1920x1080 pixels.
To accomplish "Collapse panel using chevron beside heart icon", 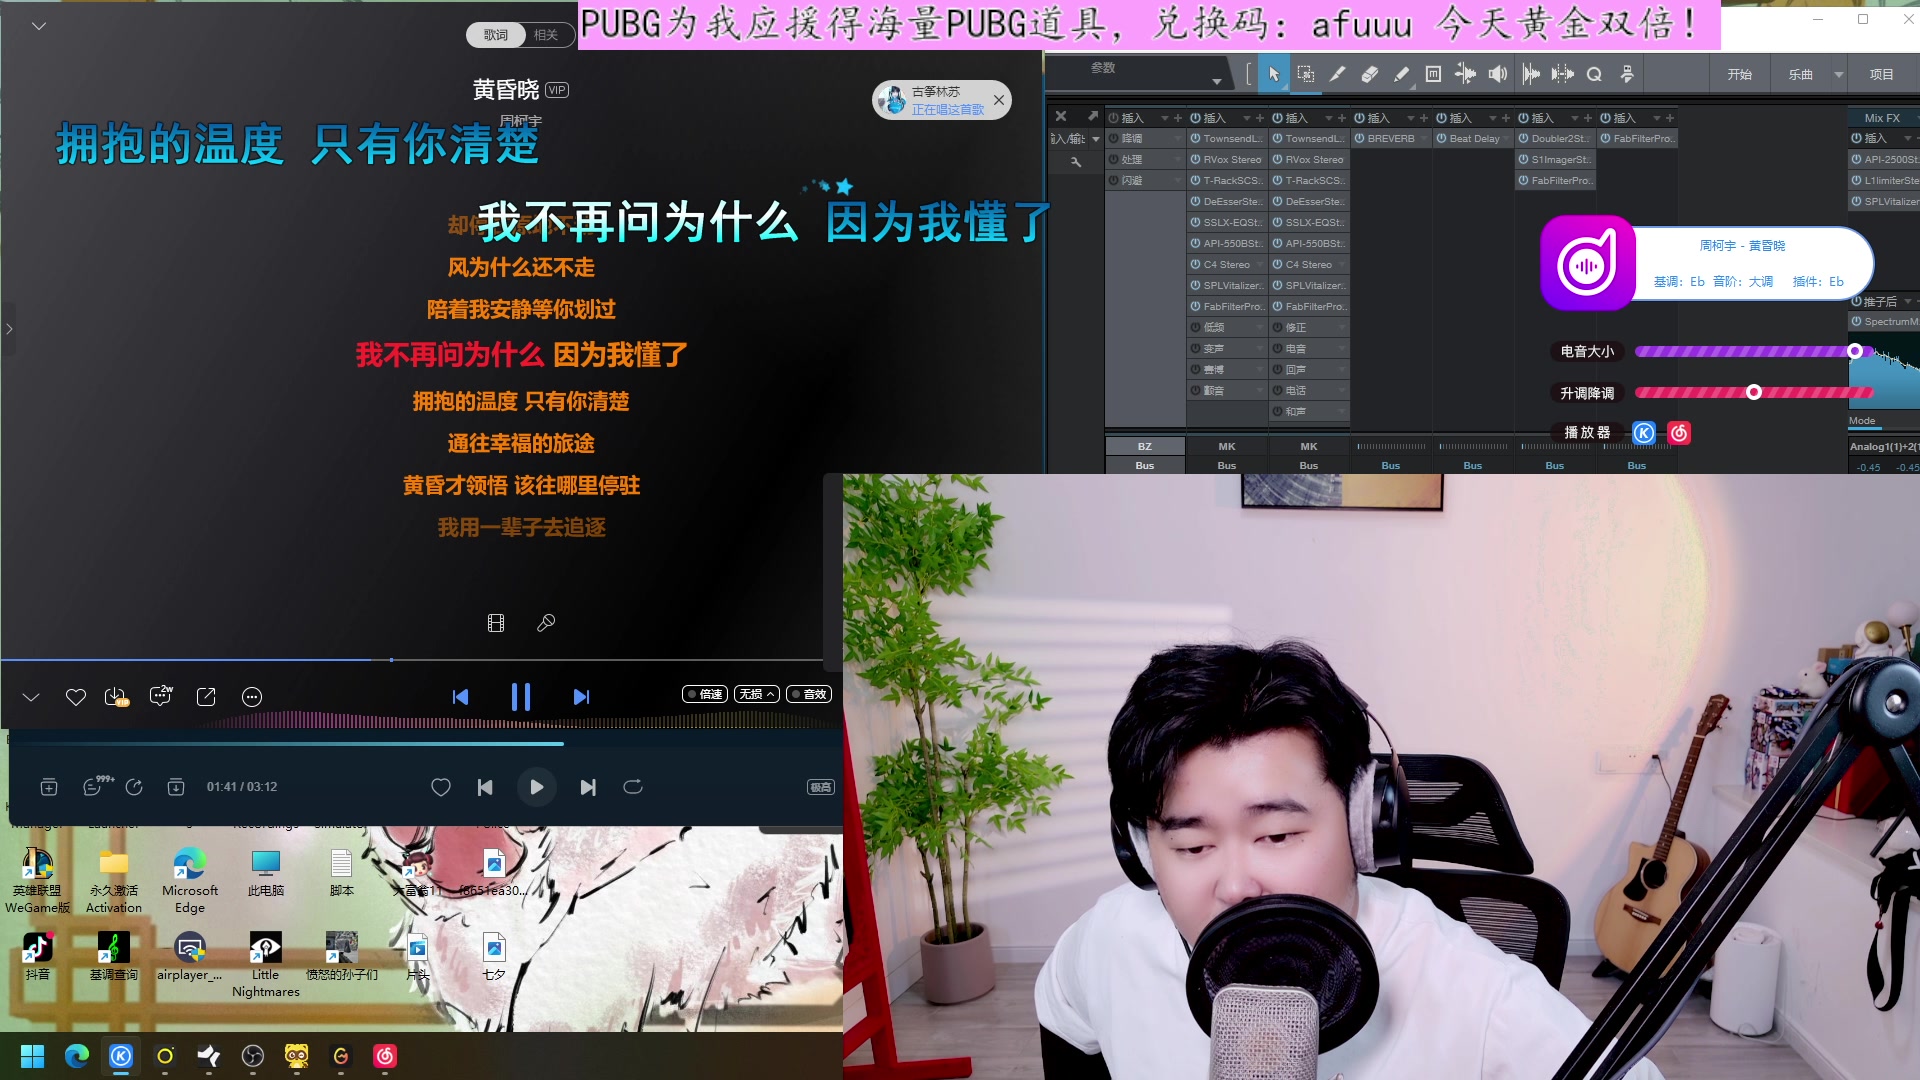I will tap(31, 697).
